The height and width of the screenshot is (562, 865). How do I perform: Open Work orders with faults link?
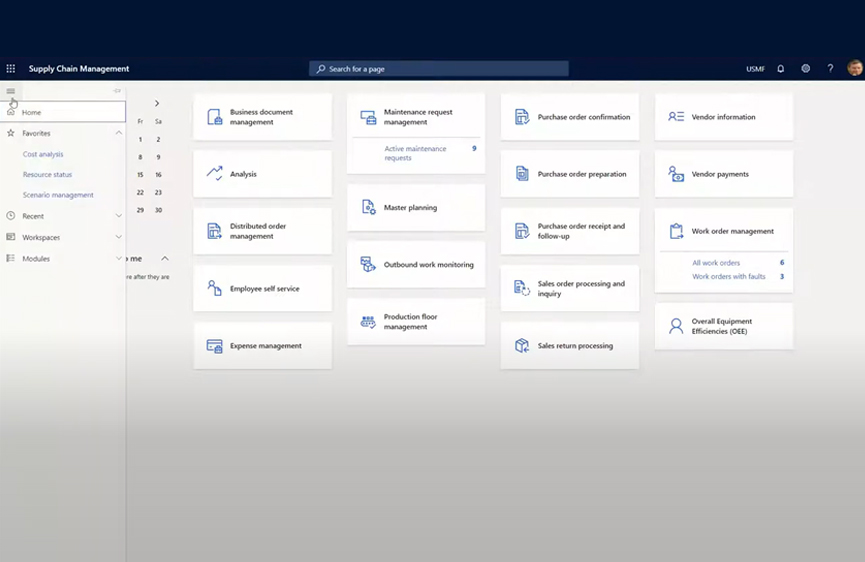point(728,277)
